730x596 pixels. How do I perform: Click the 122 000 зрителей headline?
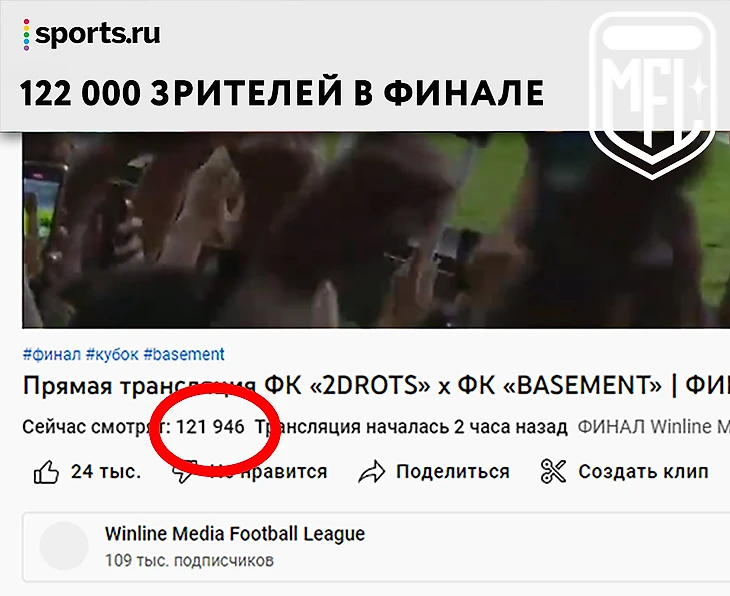[x=282, y=92]
